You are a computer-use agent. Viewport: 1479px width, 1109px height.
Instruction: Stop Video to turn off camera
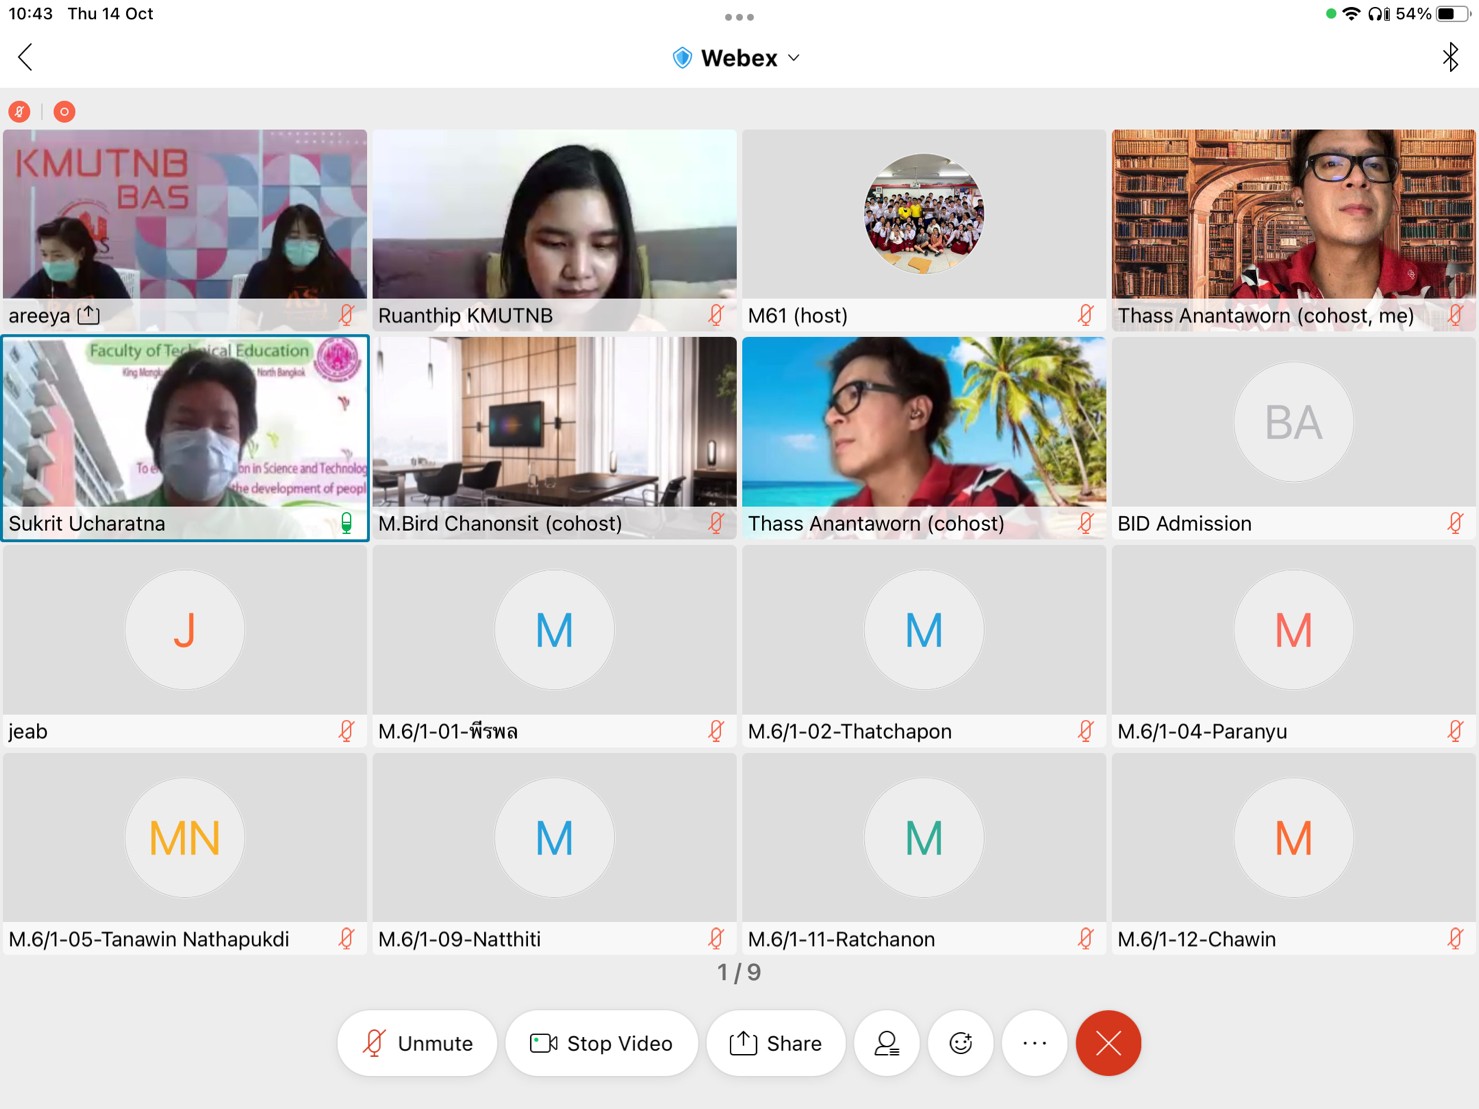(601, 1043)
